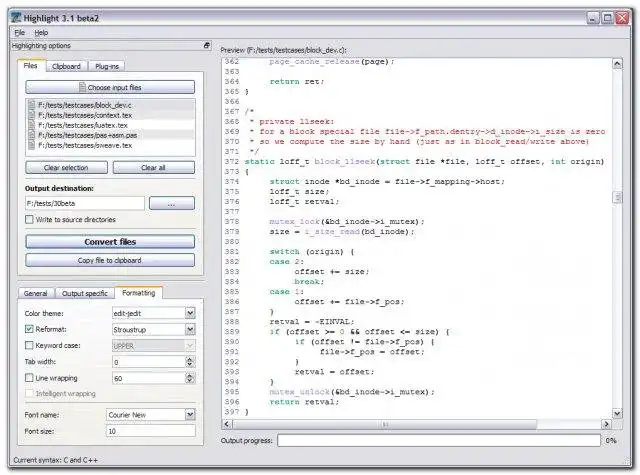Select the pas+asm.pas file icon

pos(31,135)
